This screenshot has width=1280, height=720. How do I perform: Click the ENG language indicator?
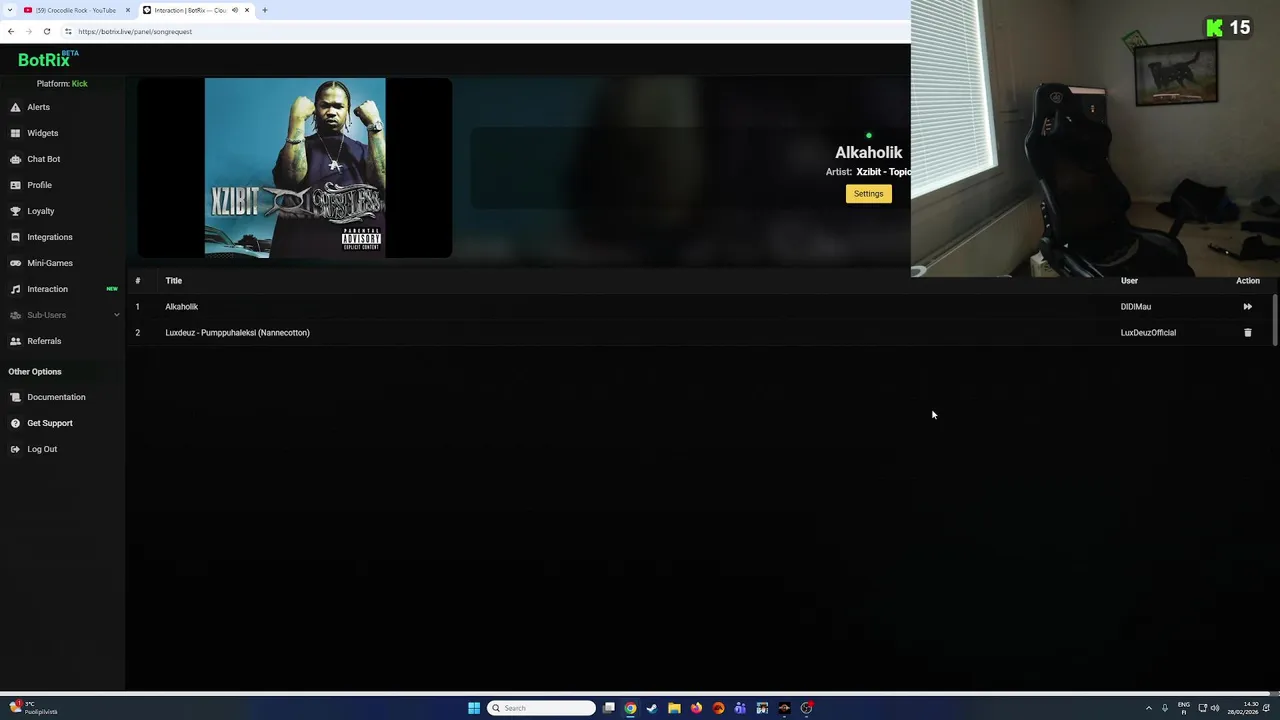coord(1184,708)
